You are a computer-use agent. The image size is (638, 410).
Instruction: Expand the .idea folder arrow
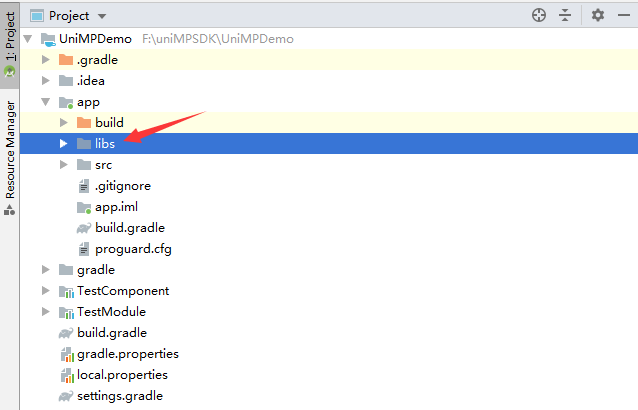46,81
